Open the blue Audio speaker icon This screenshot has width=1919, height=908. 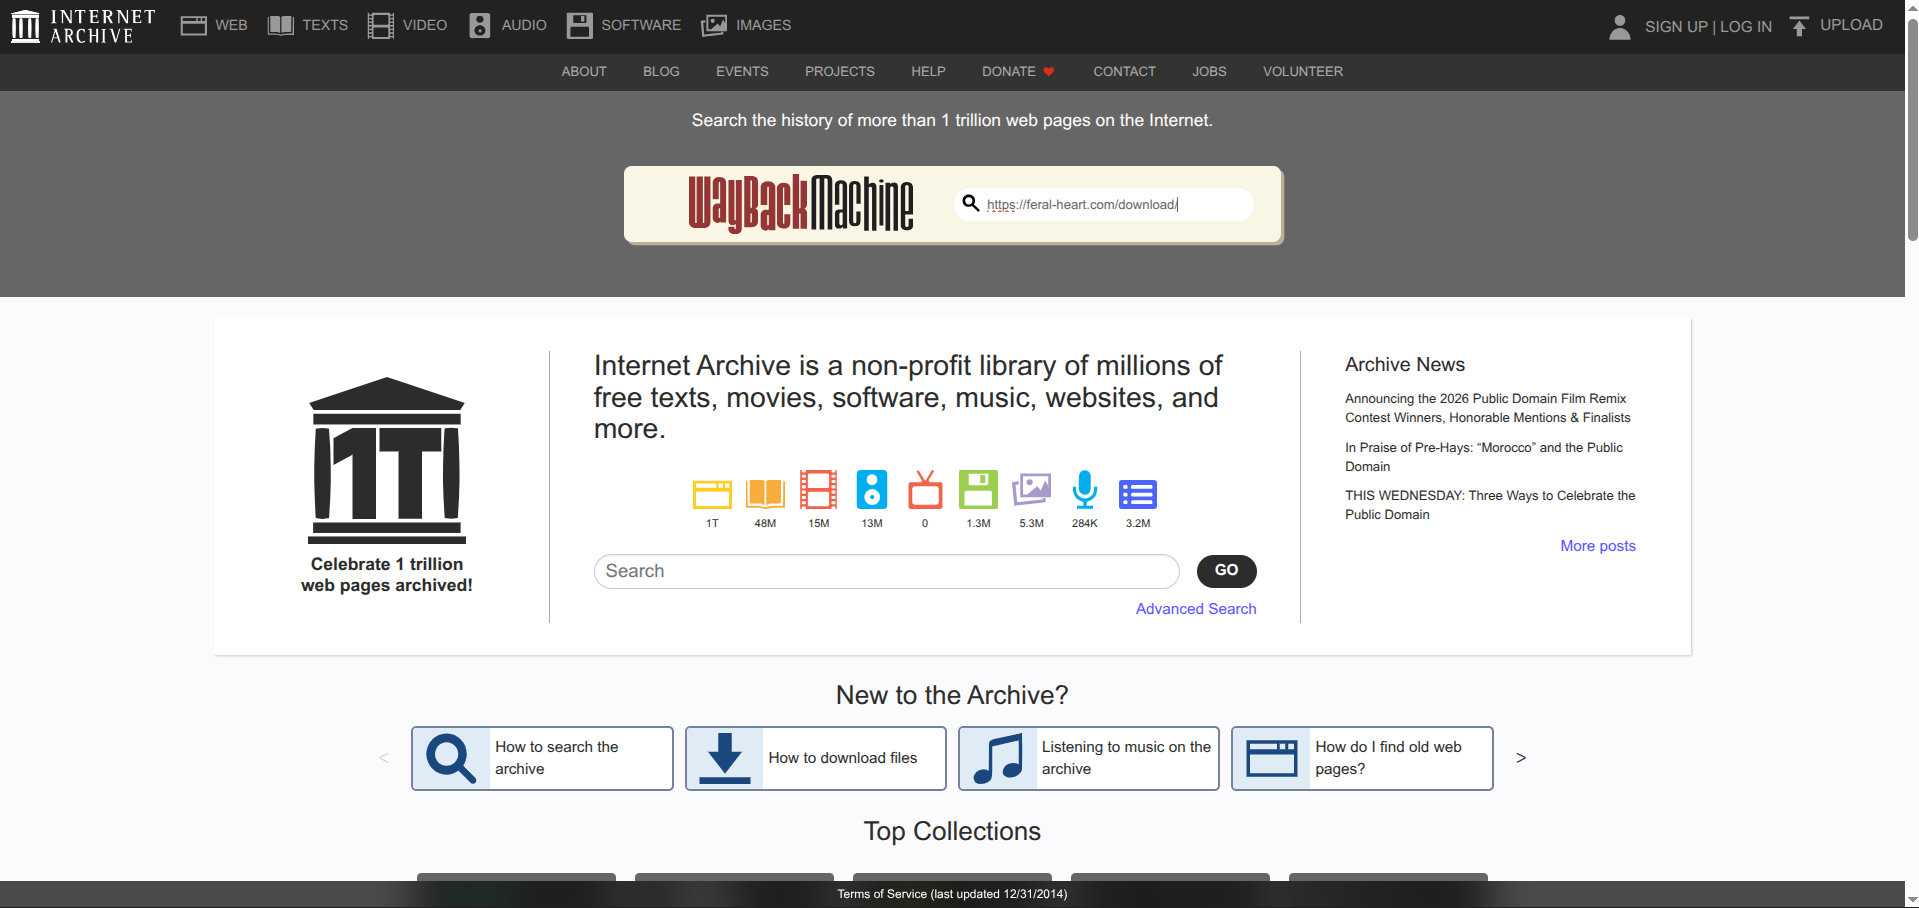coord(871,490)
